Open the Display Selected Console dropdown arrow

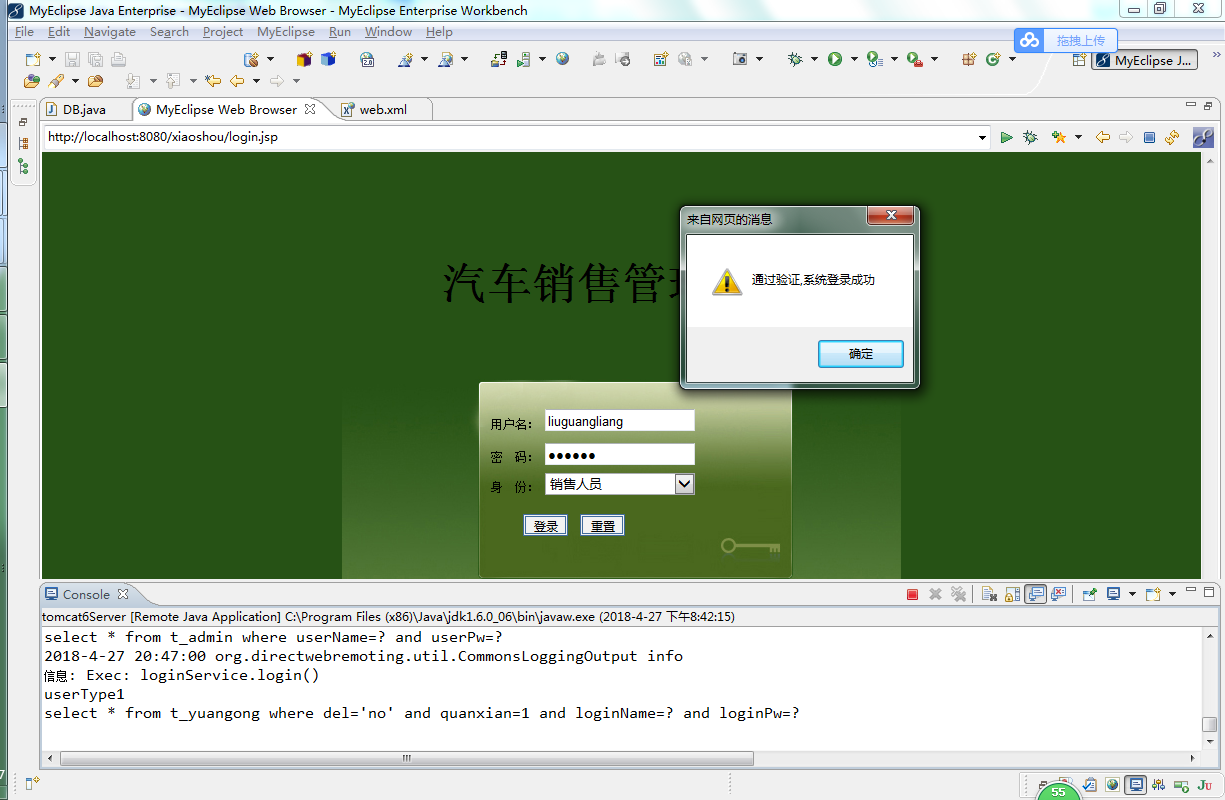pyautogui.click(x=1132, y=594)
